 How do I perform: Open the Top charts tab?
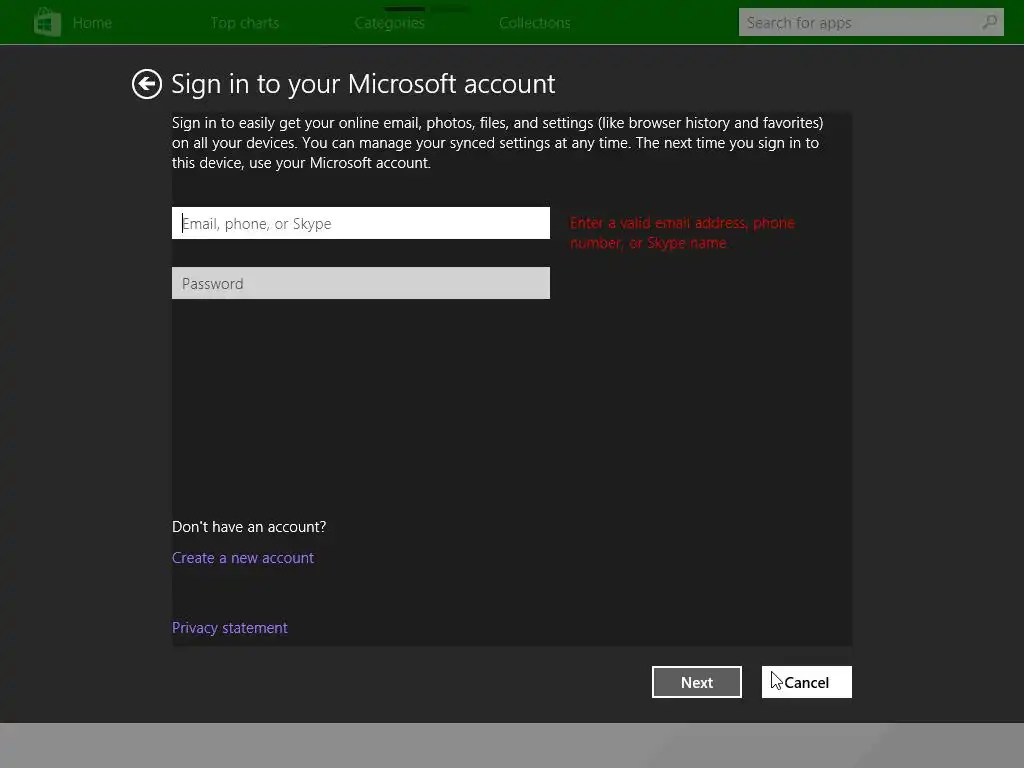(x=245, y=23)
